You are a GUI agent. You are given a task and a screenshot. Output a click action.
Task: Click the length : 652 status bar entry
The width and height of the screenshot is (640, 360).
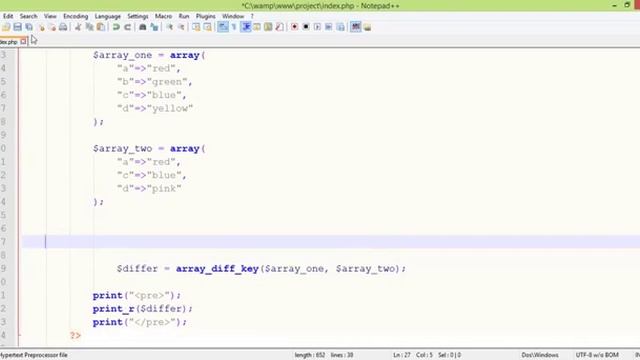tap(310, 355)
